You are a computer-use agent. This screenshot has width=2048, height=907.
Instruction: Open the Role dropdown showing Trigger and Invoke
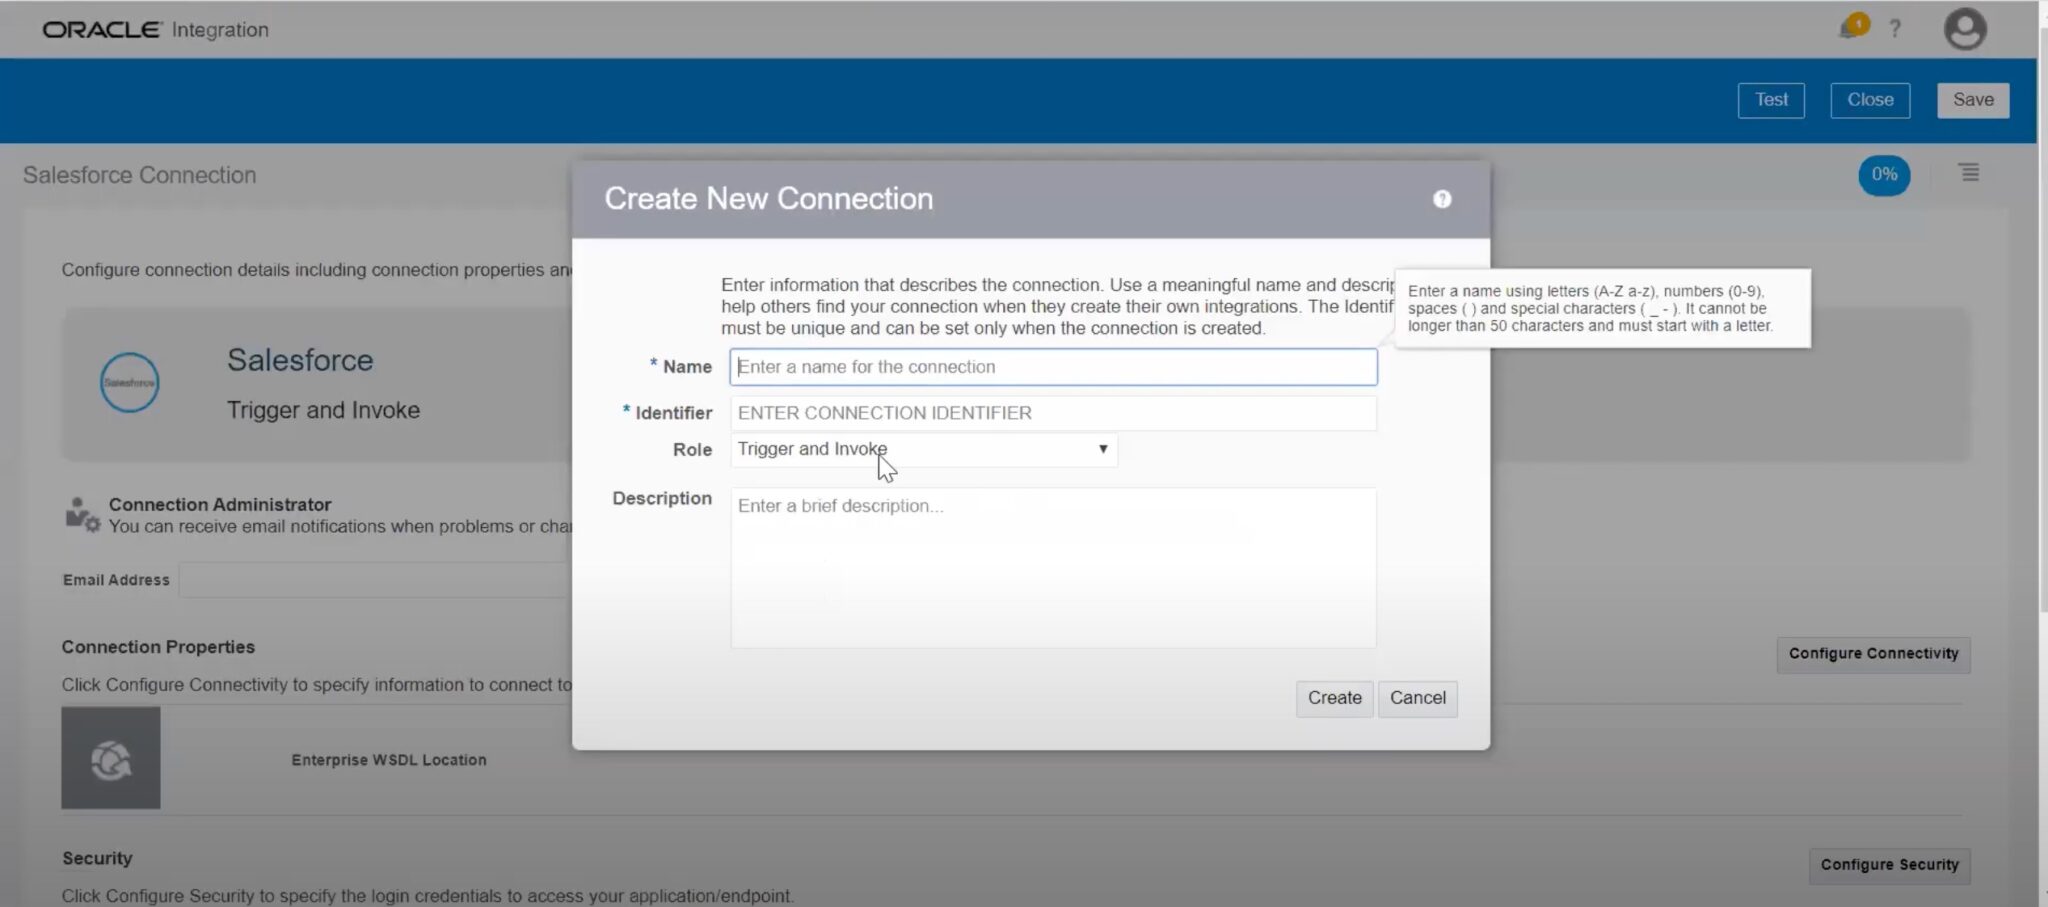click(x=923, y=449)
